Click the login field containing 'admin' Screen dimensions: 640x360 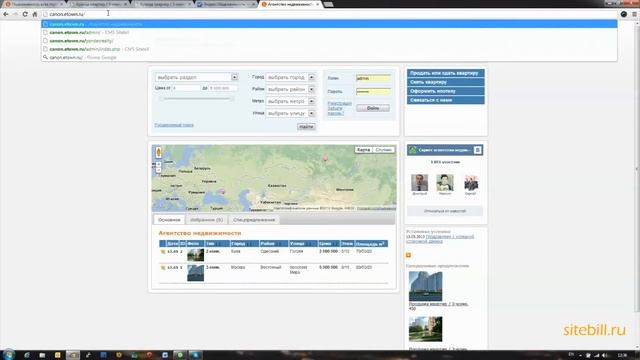pos(373,78)
